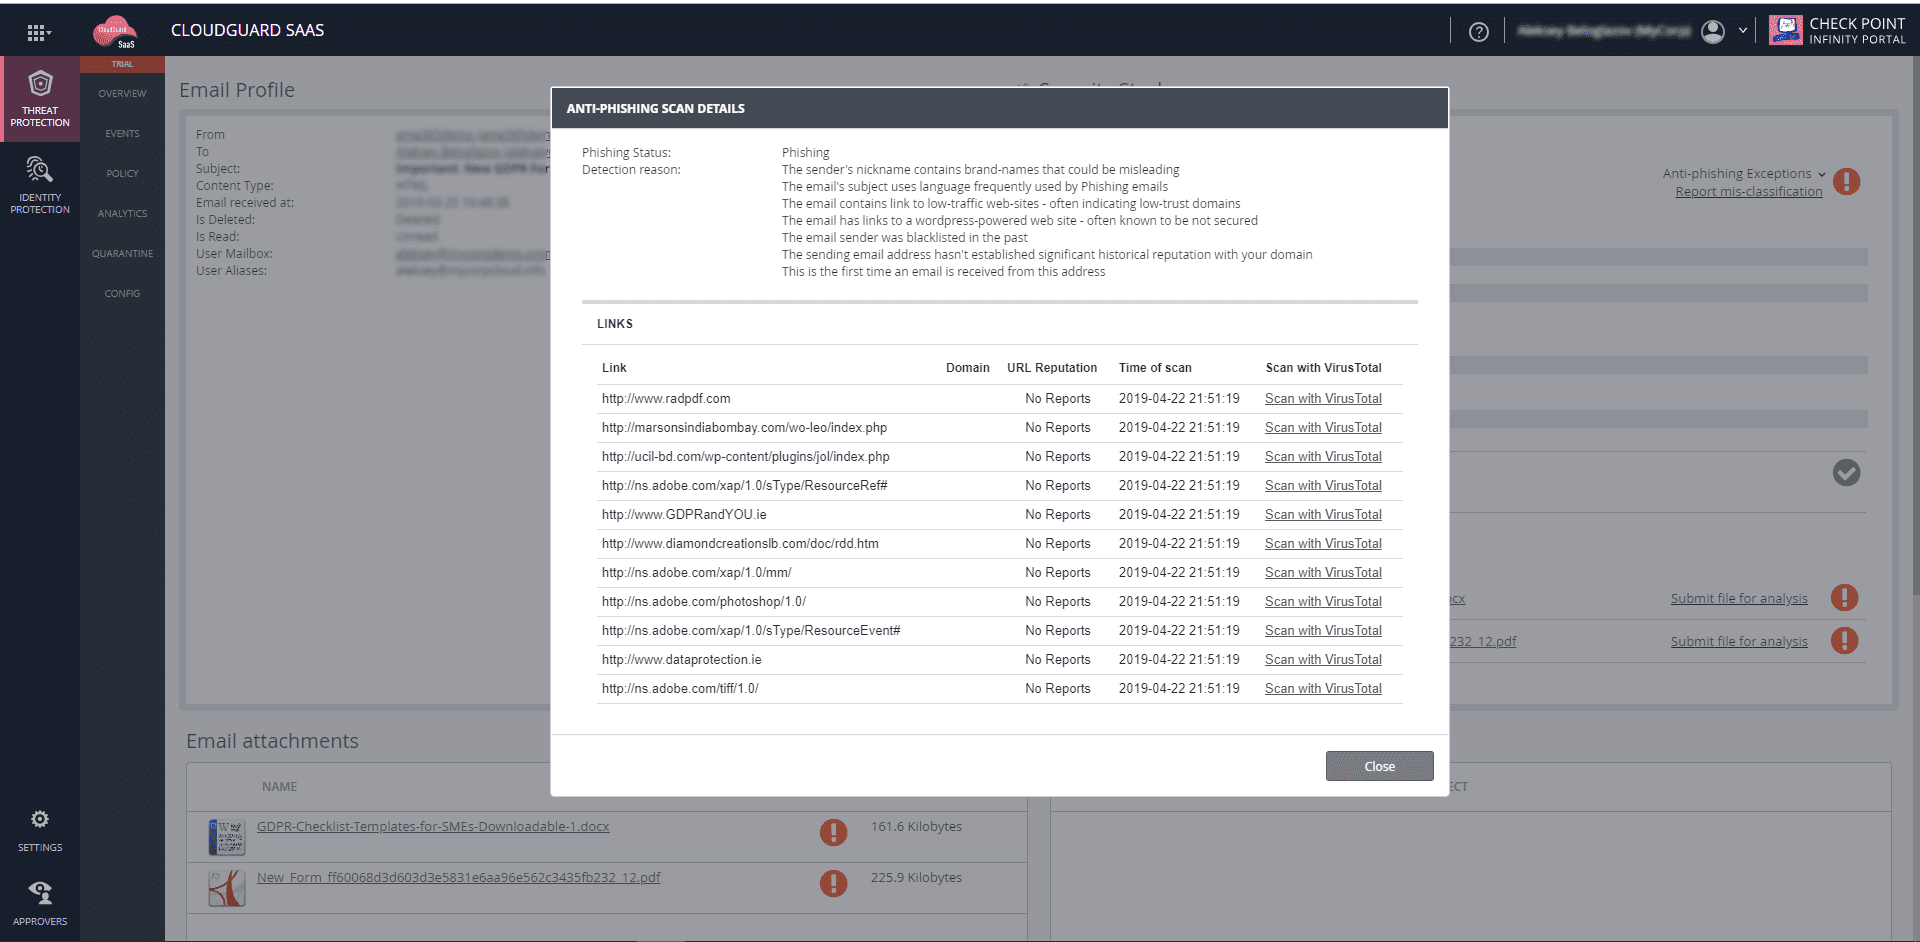
Task: Click the Email Profile page heading
Action: pyautogui.click(x=237, y=90)
